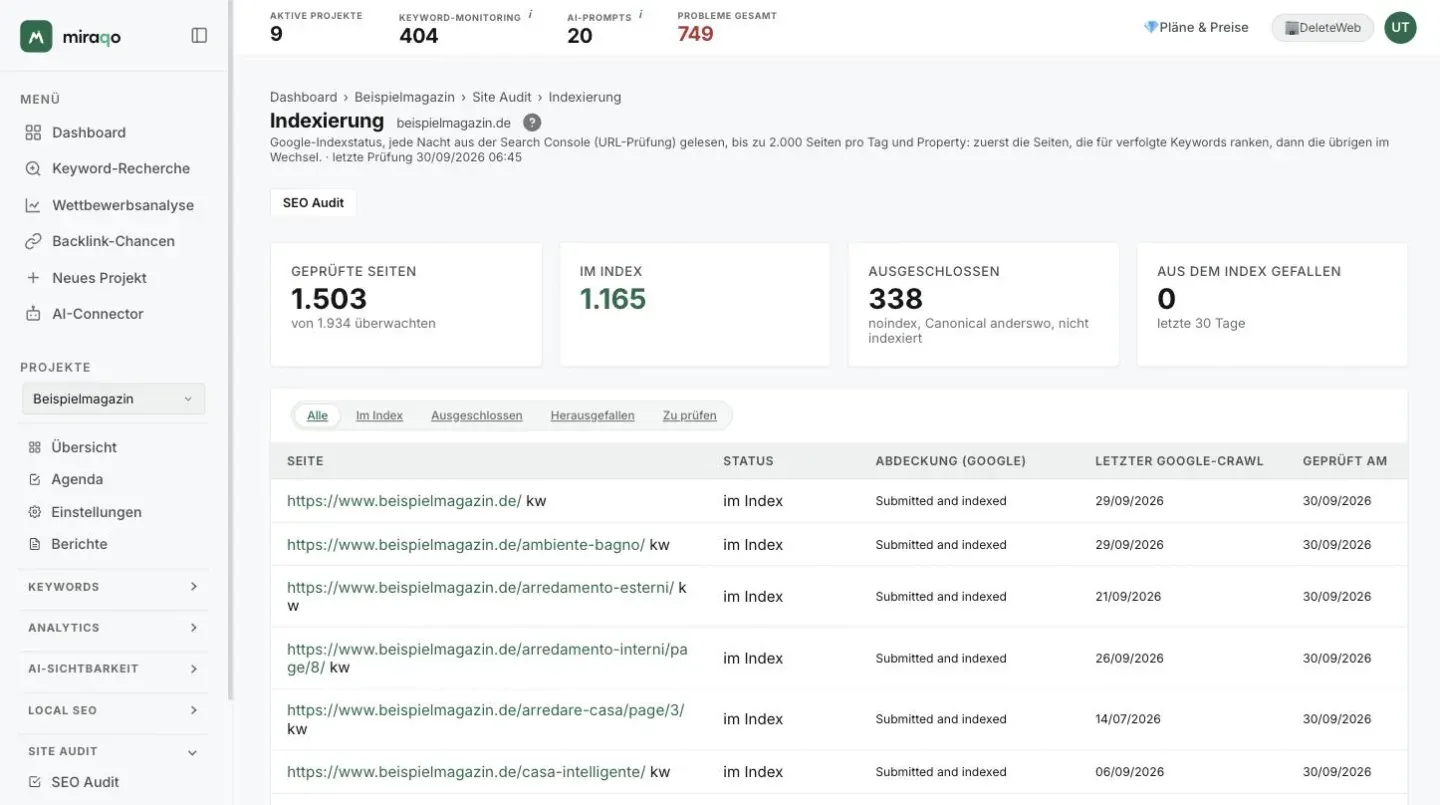The image size is (1440, 805).
Task: Expand the Keywords sidebar section
Action: point(113,587)
